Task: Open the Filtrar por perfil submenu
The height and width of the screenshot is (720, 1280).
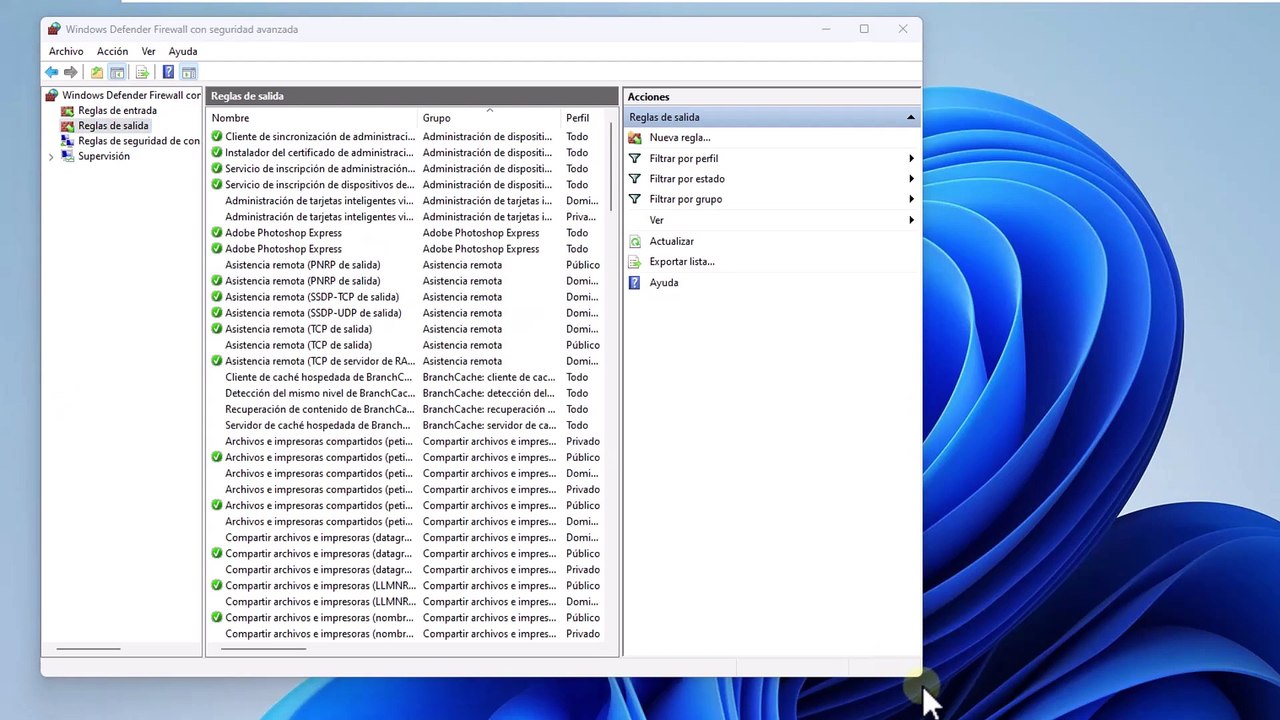Action: coord(771,158)
